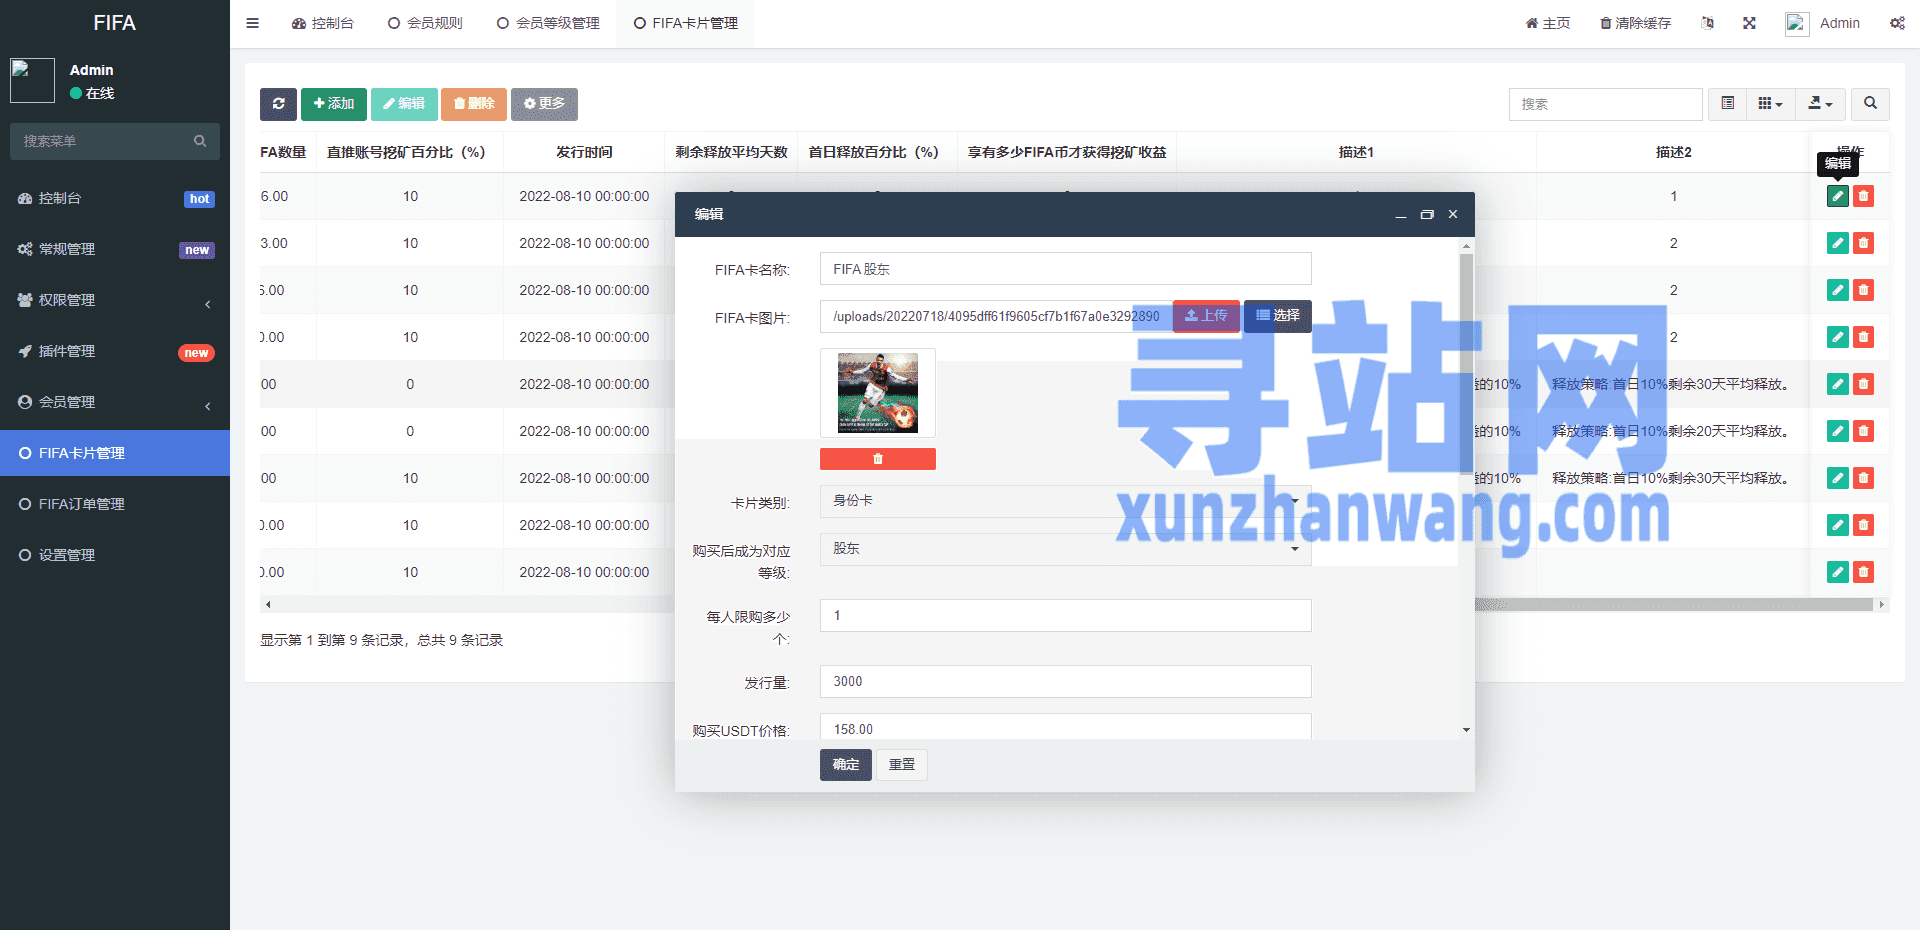1920x930 pixels.
Task: Toggle the sidebar hamburger menu
Action: tap(252, 23)
